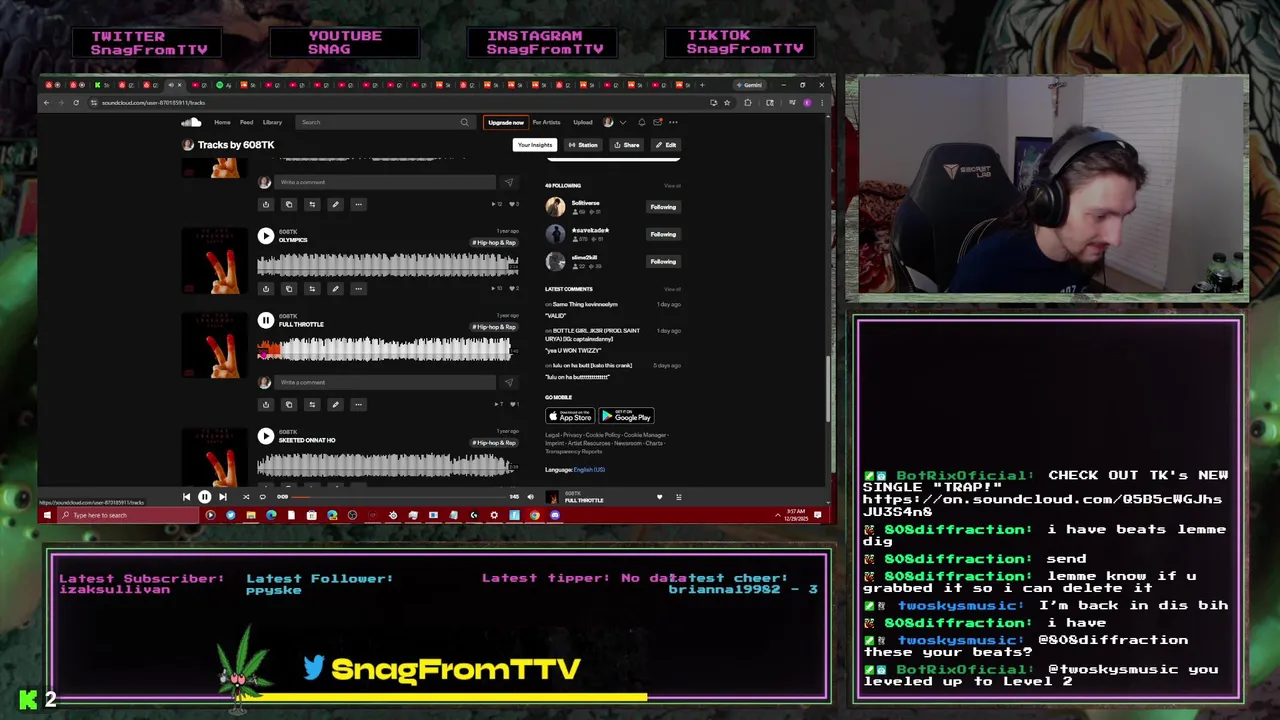Click the search magnifier icon
The height and width of the screenshot is (720, 1280).
pyautogui.click(x=464, y=122)
